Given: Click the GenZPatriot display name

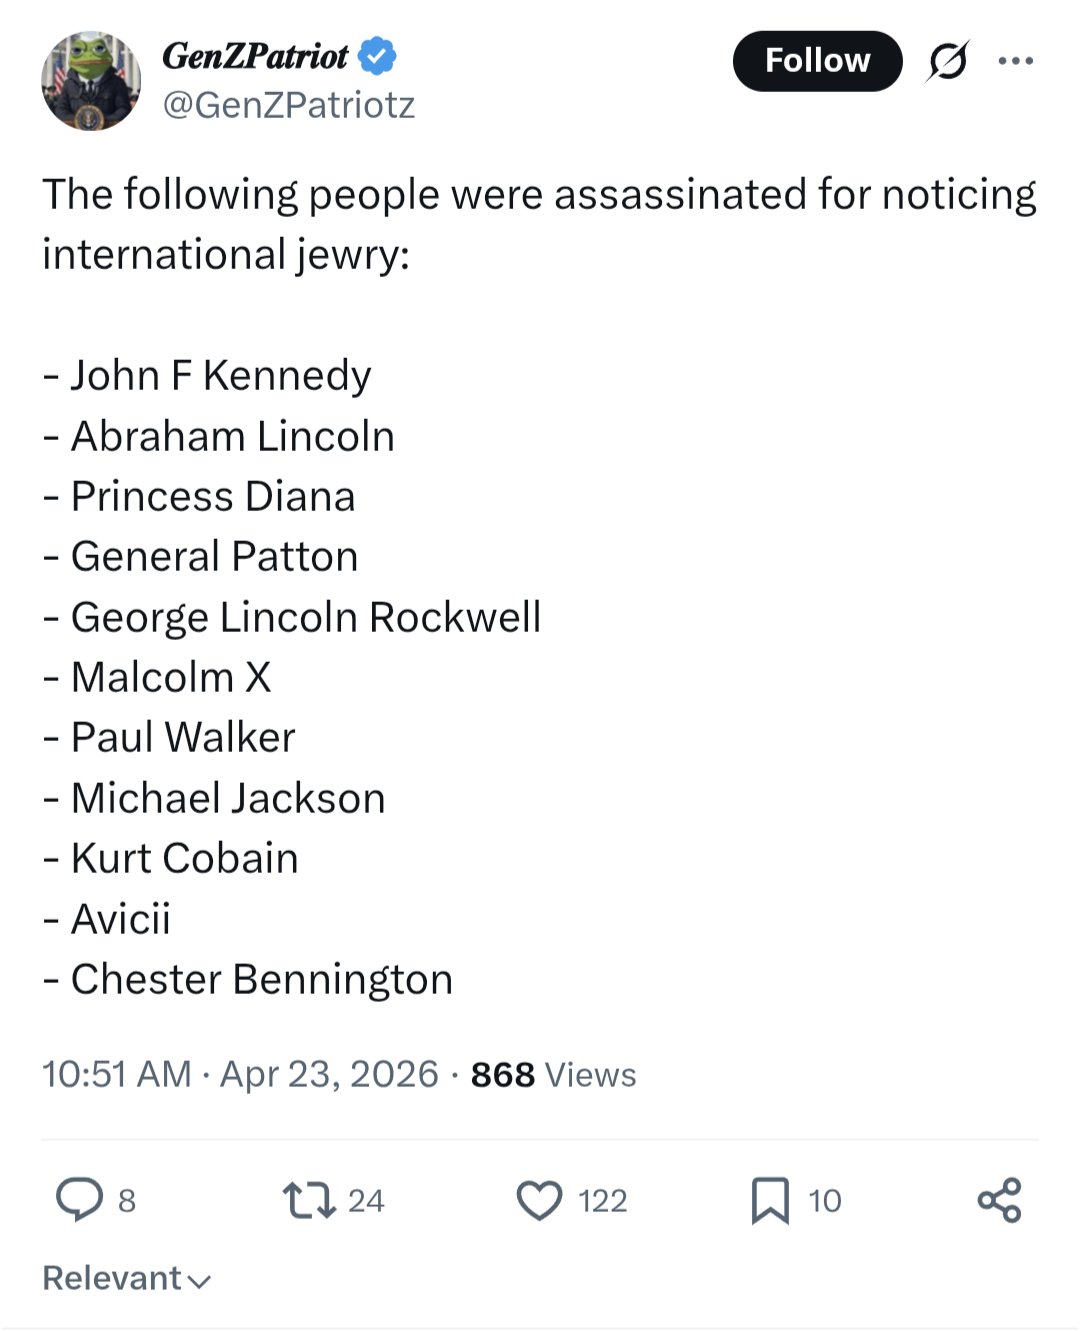Looking at the screenshot, I should 255,56.
